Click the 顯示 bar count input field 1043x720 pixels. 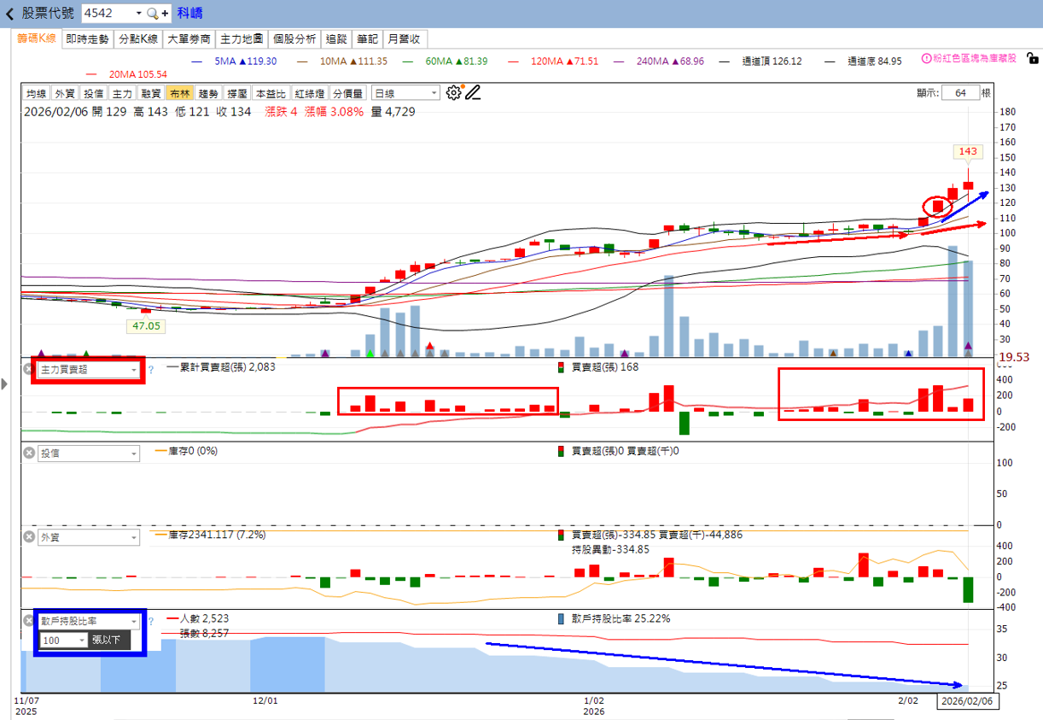(961, 93)
